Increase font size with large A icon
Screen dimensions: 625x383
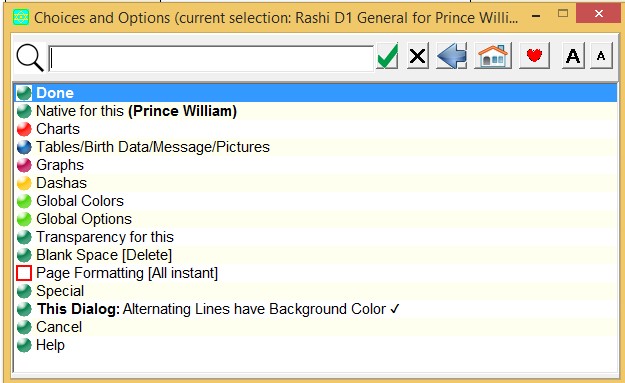coord(573,56)
